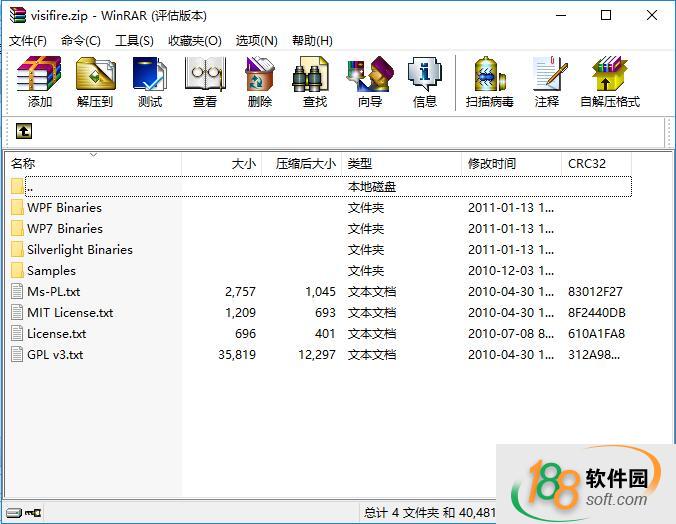Image resolution: width=676 pixels, height=524 pixels.
Task: Show archive 信息 (Info)
Action: coord(425,80)
